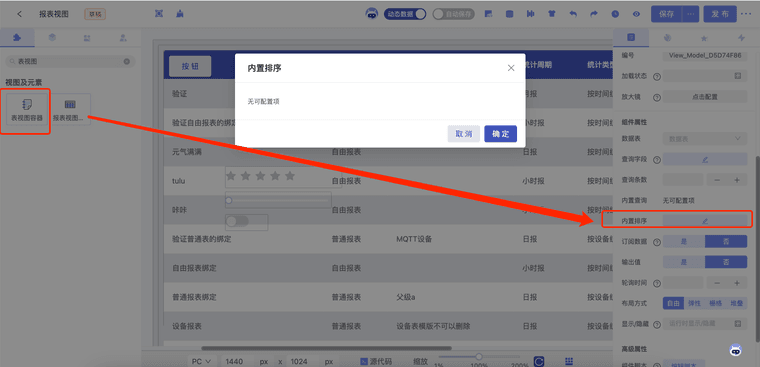Screen dimensions: 760x367
Task: Click the star rating in tulu row
Action: pyautogui.click(x=260, y=176)
